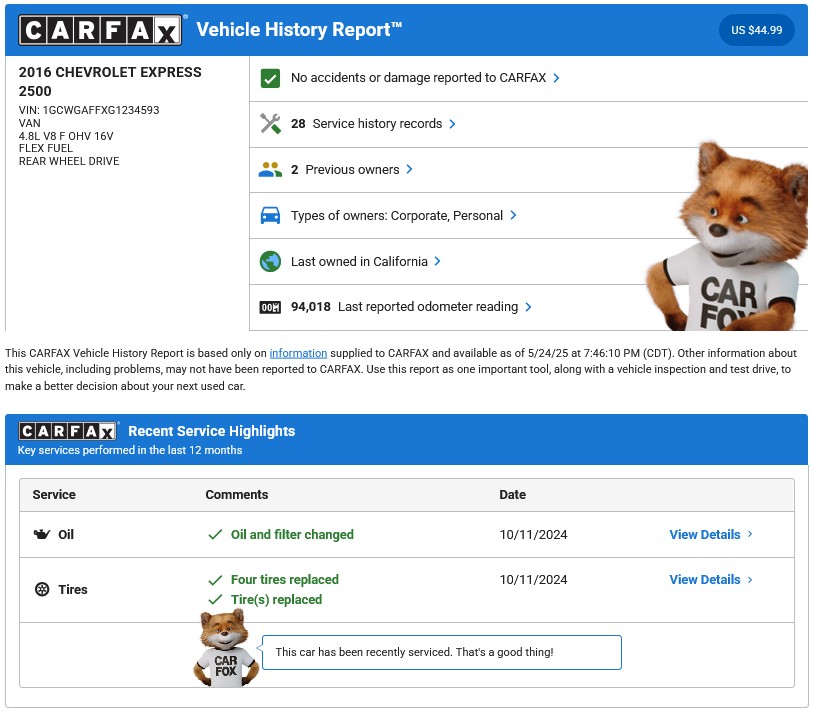Expand the No accidents reported chevron
The width and height of the screenshot is (813, 713).
tap(556, 78)
